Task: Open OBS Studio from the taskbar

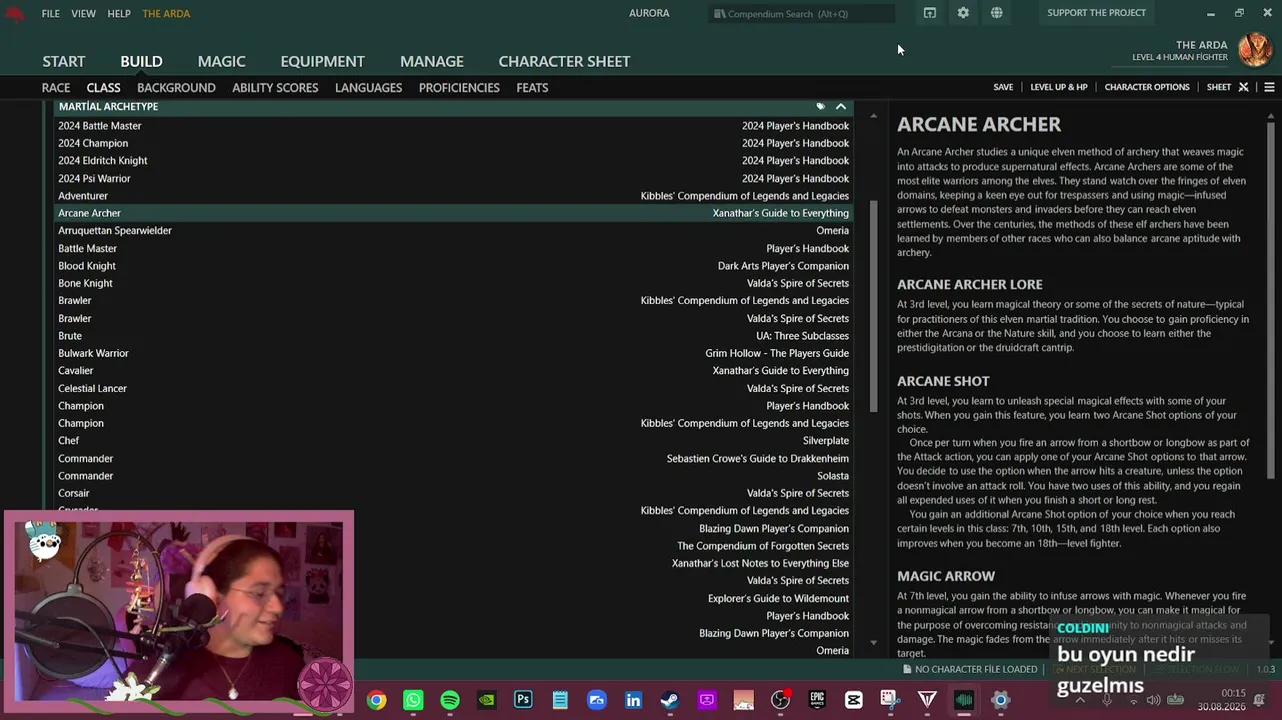Action: point(780,700)
